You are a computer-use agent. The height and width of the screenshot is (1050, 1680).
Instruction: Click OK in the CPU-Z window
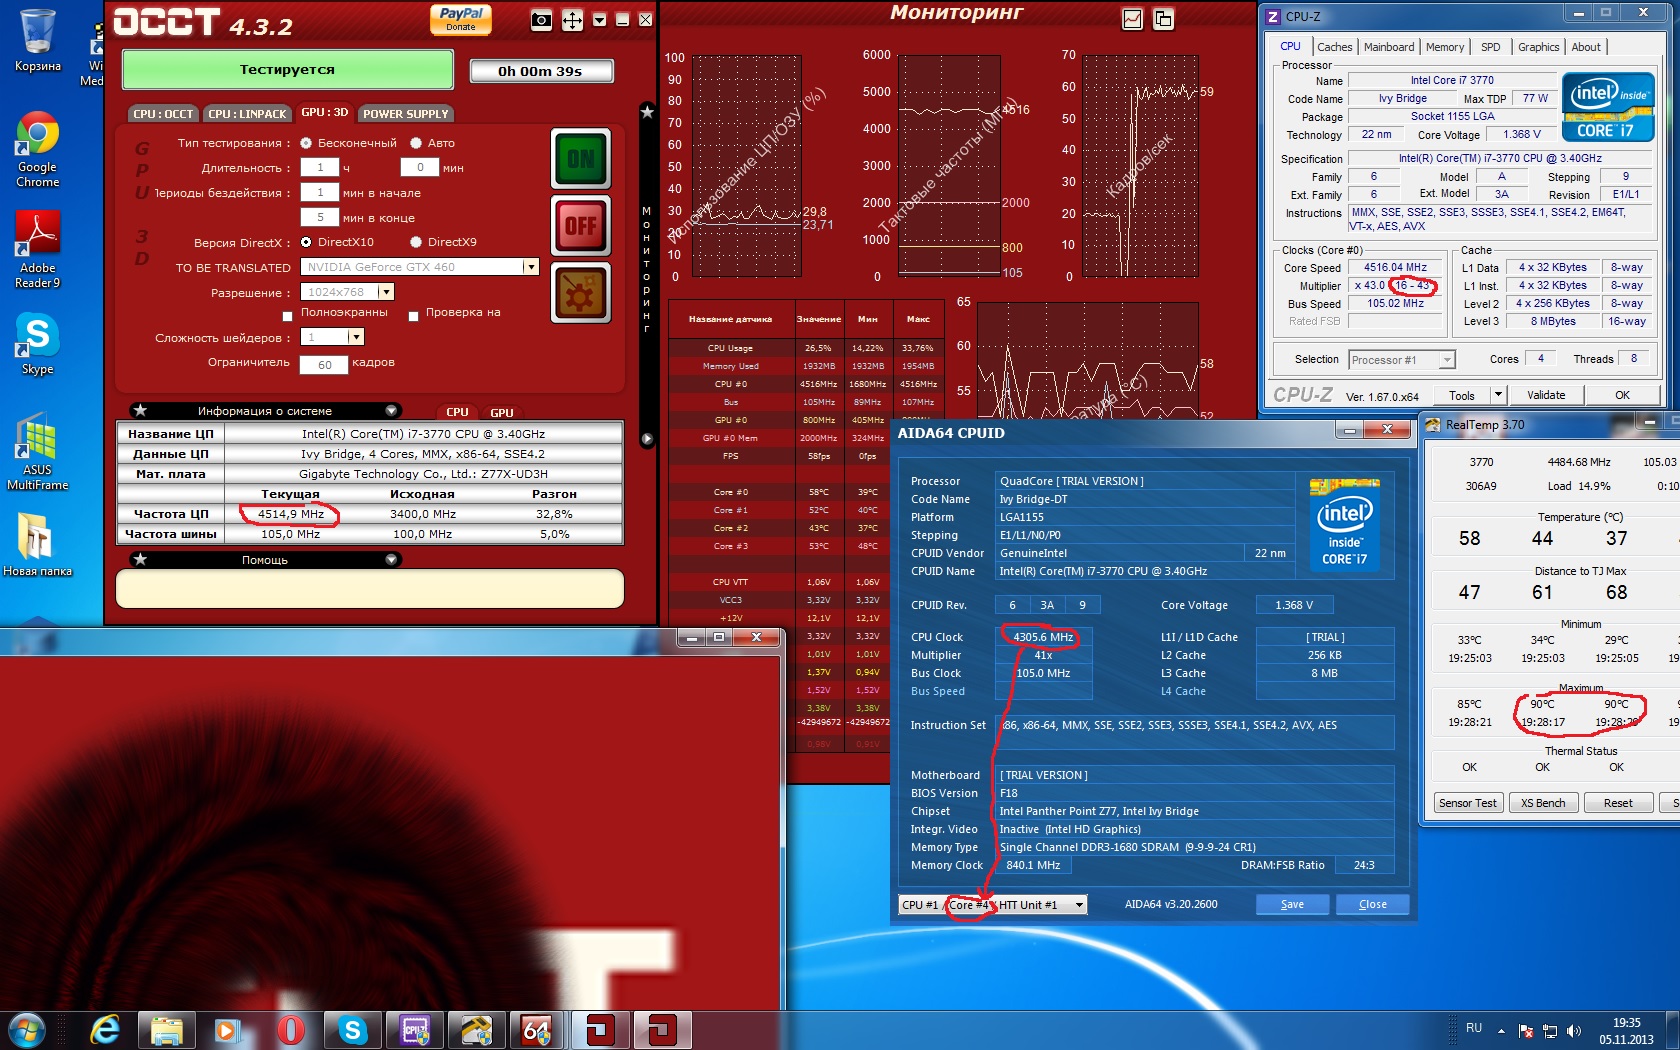(1622, 395)
